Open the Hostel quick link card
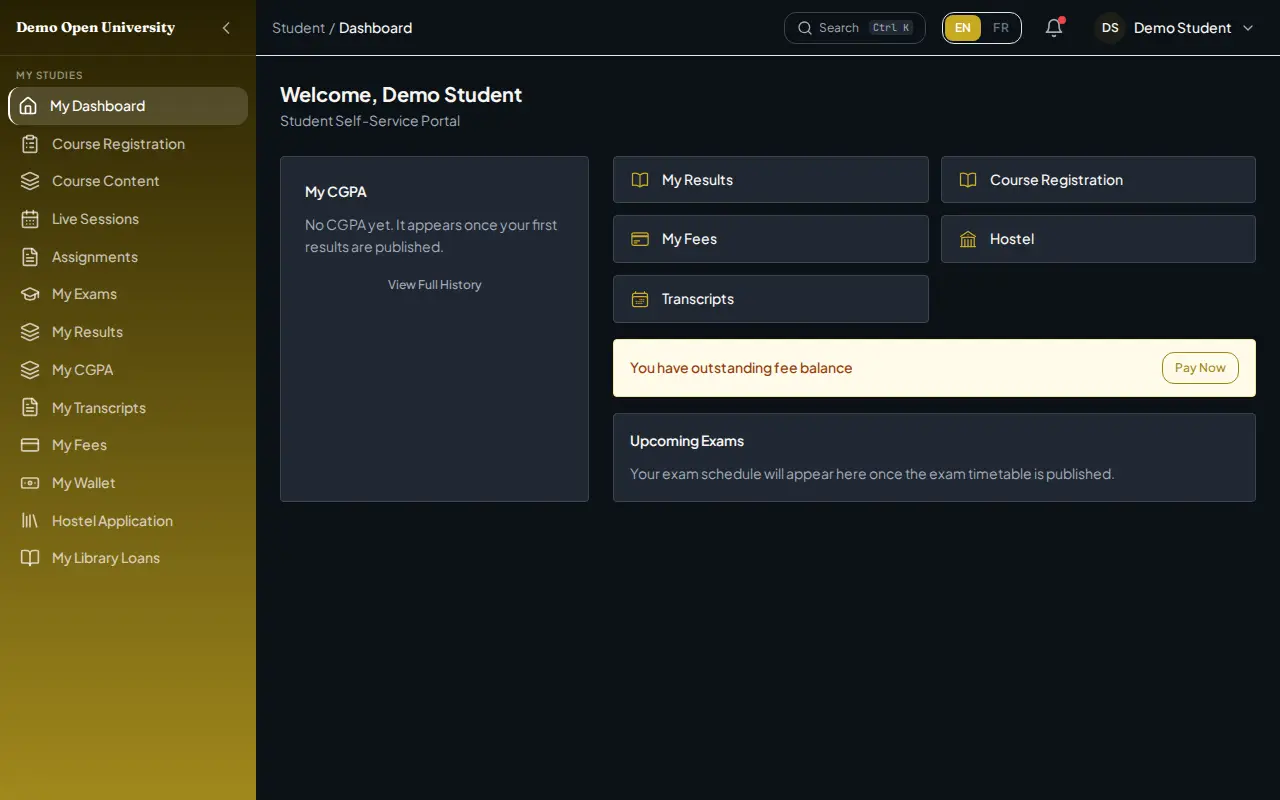The image size is (1280, 800). click(x=1098, y=239)
